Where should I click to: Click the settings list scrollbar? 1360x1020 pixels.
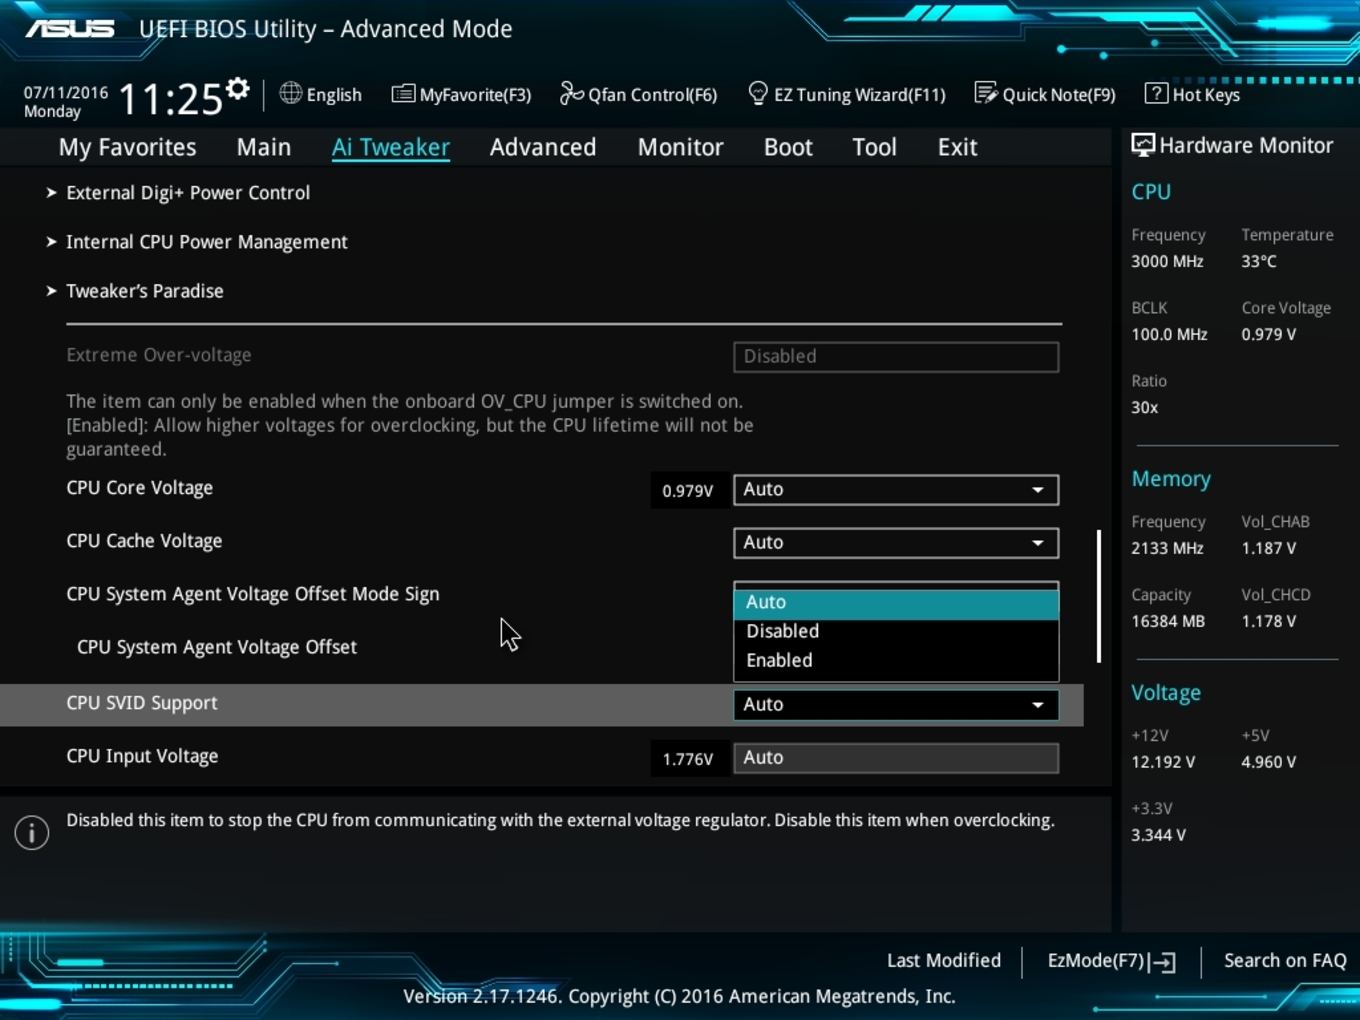1099,596
